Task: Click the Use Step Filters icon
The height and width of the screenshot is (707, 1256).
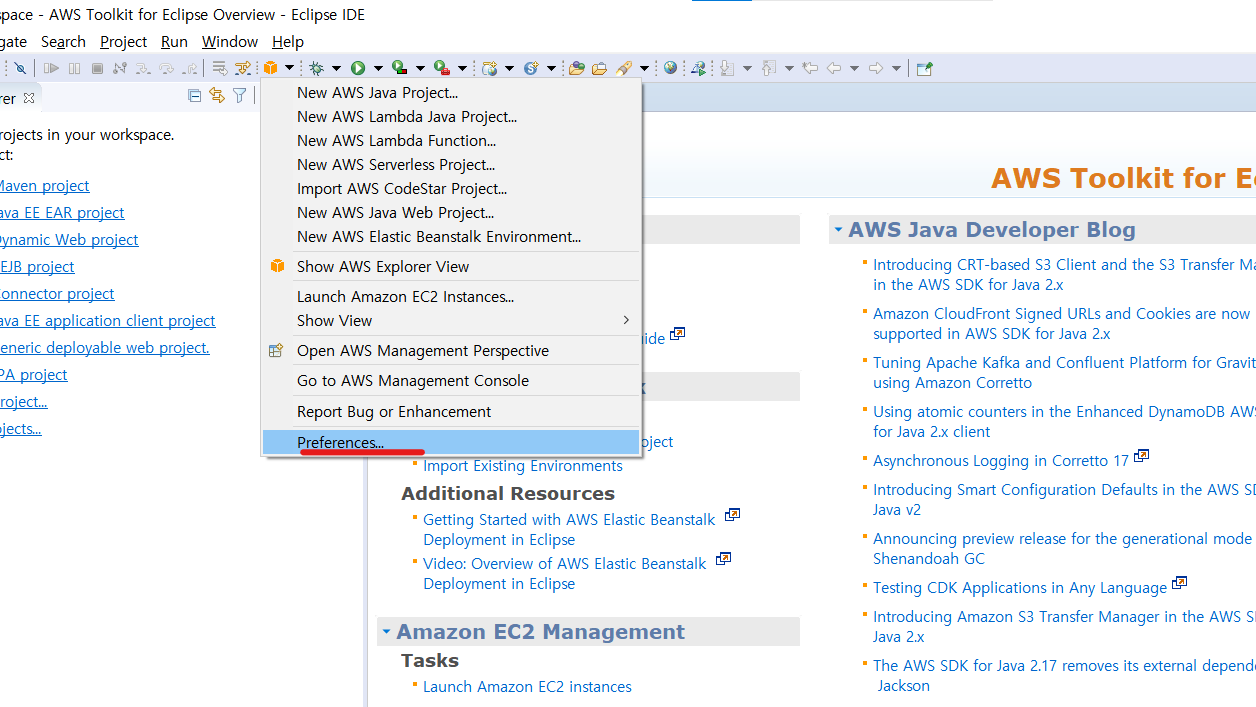Action: (x=243, y=68)
